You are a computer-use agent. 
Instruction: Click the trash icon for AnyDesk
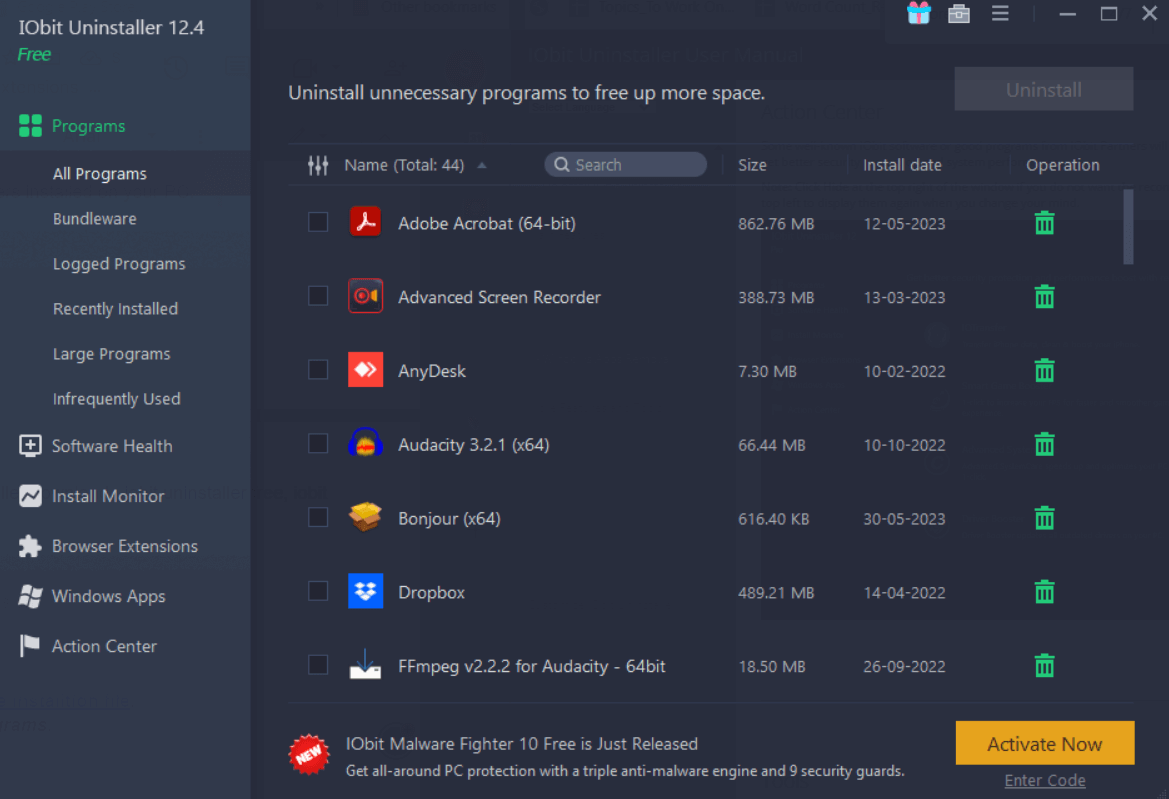click(x=1044, y=370)
